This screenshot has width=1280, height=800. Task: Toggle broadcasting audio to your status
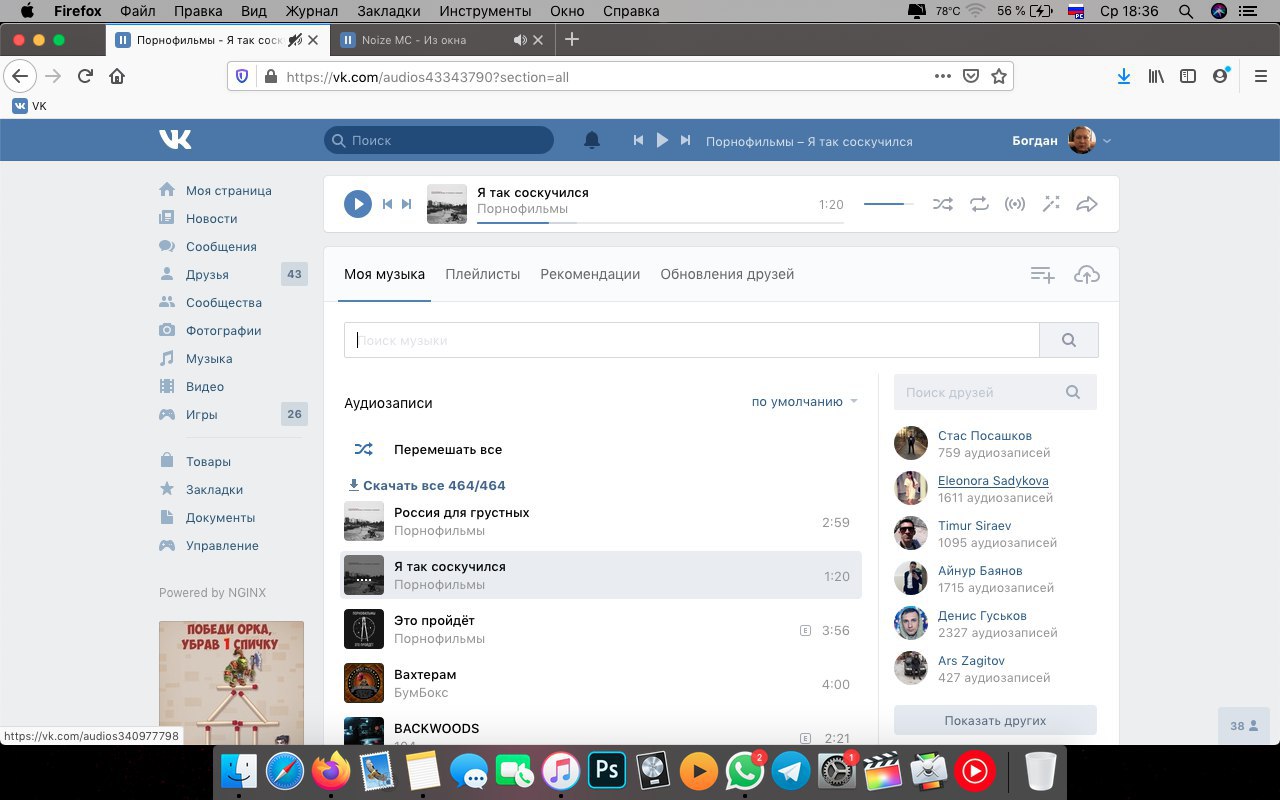[1015, 204]
